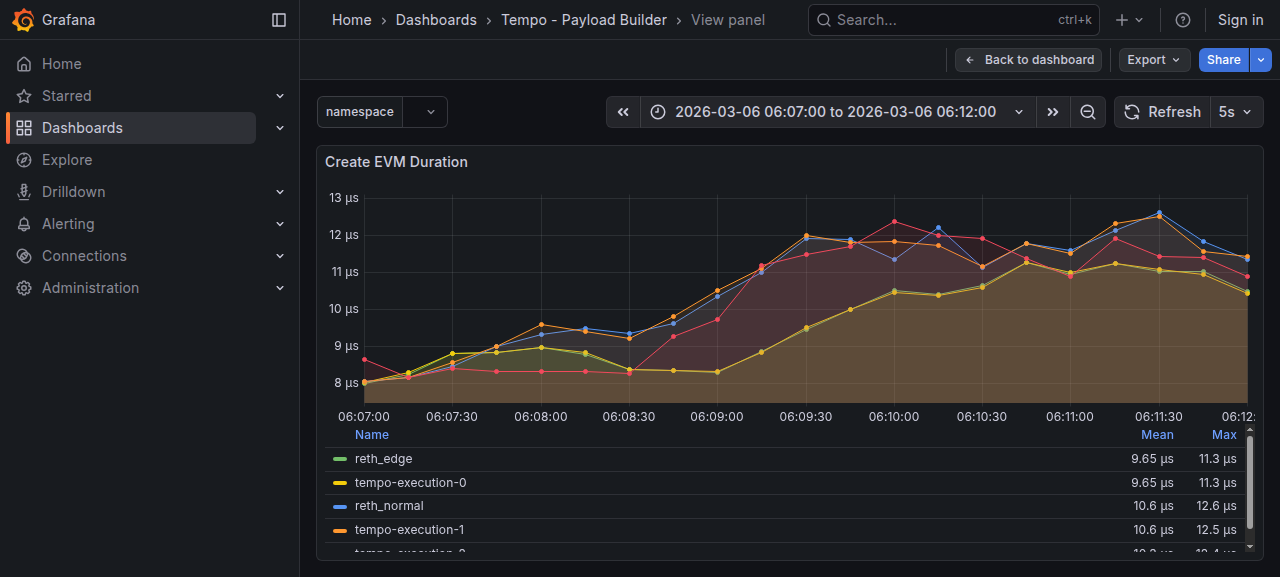Image resolution: width=1280 pixels, height=577 pixels.
Task: Click the Dashboards grid icon in sidebar
Action: coord(24,128)
